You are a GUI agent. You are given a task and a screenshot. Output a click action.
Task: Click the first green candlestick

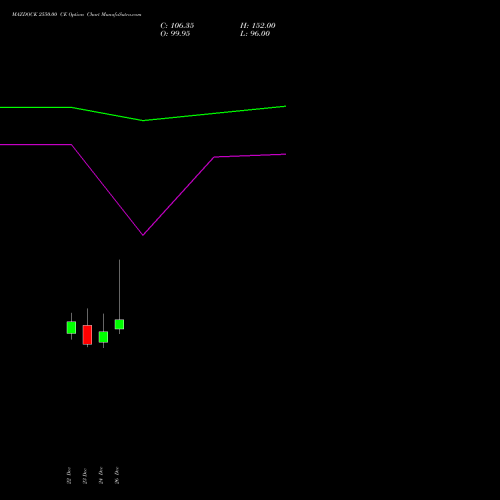coord(71,327)
